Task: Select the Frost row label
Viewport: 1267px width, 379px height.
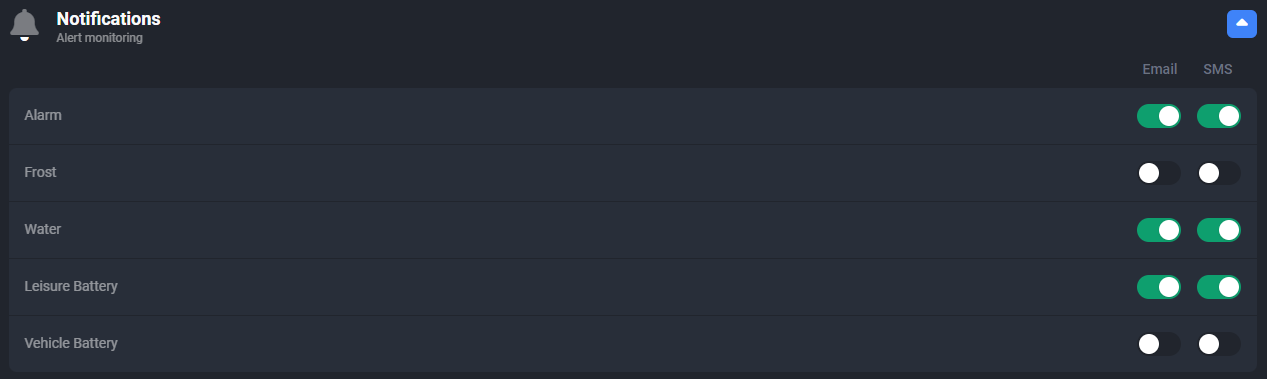Action: click(x=40, y=172)
